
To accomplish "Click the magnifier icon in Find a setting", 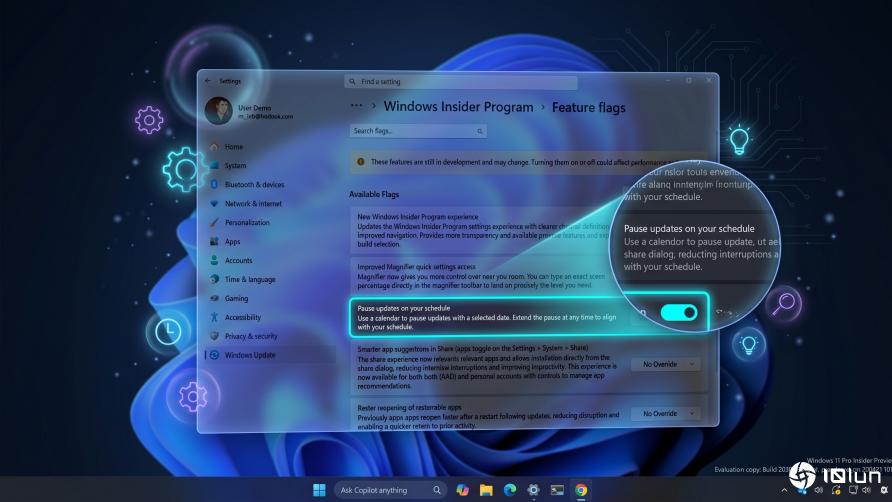I will [x=352, y=82].
